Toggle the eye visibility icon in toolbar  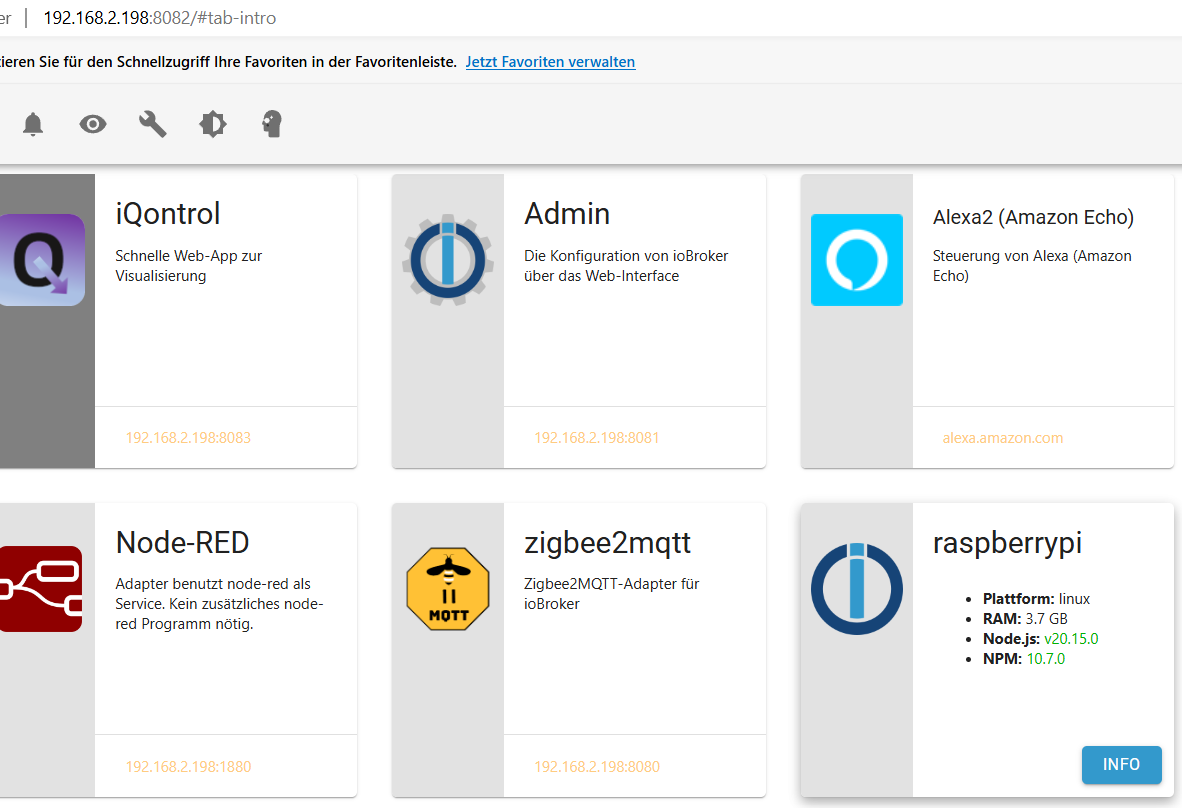click(x=93, y=124)
